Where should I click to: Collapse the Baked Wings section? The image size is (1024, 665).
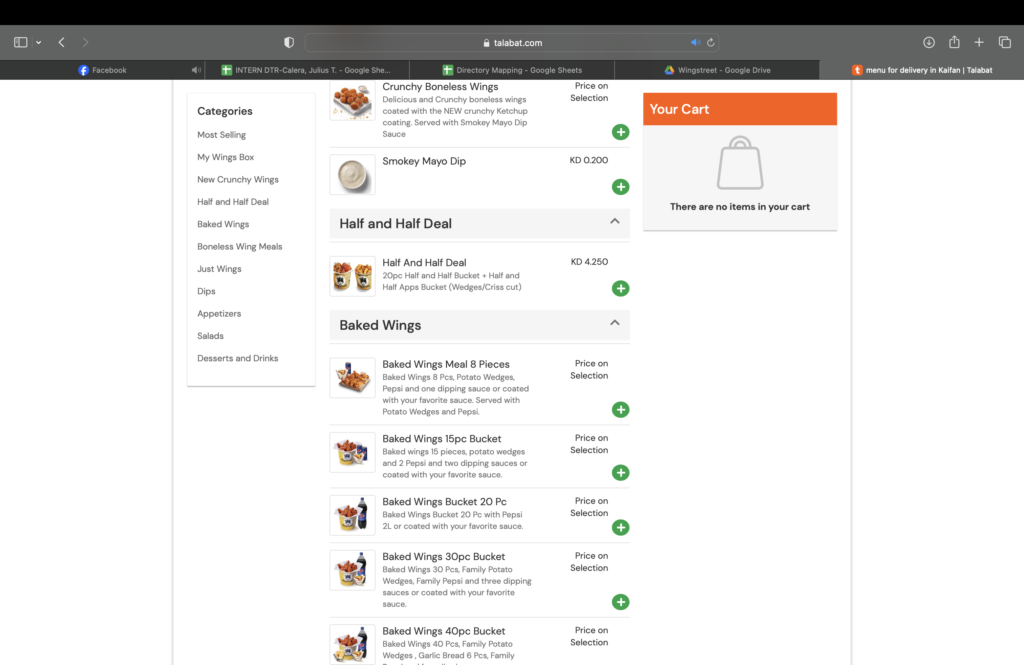tap(615, 324)
